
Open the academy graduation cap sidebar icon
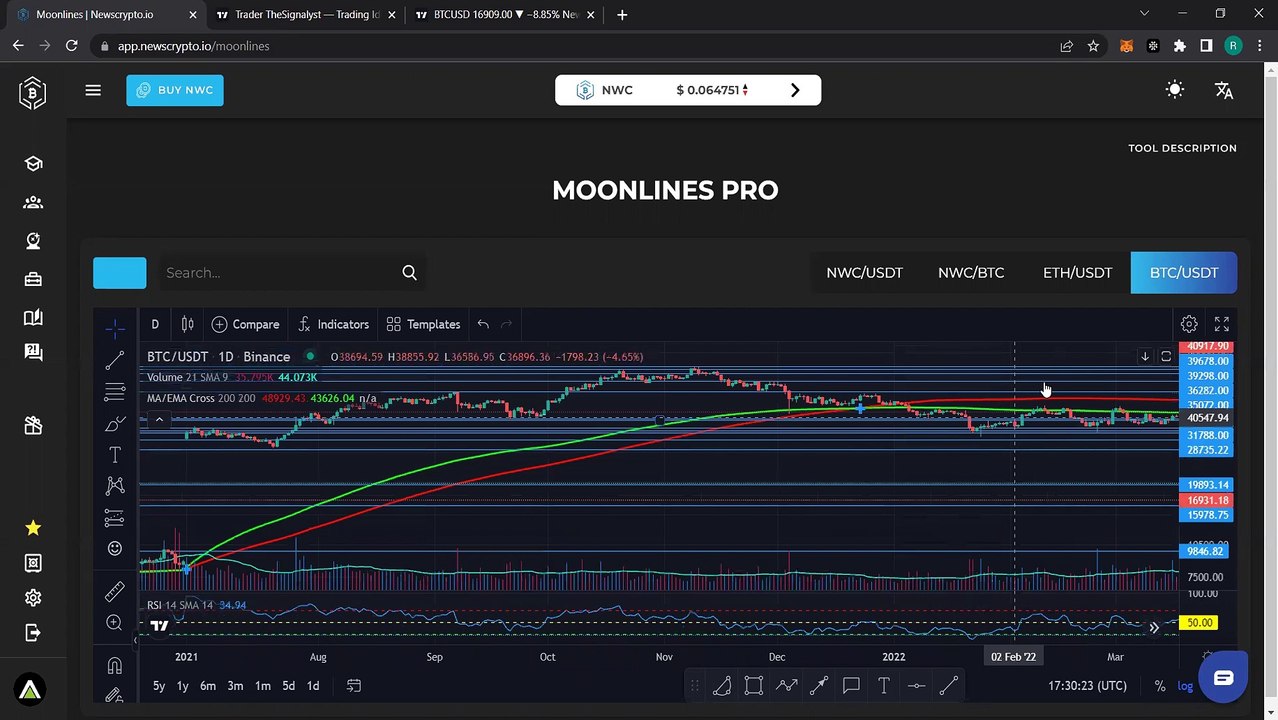pyautogui.click(x=33, y=163)
